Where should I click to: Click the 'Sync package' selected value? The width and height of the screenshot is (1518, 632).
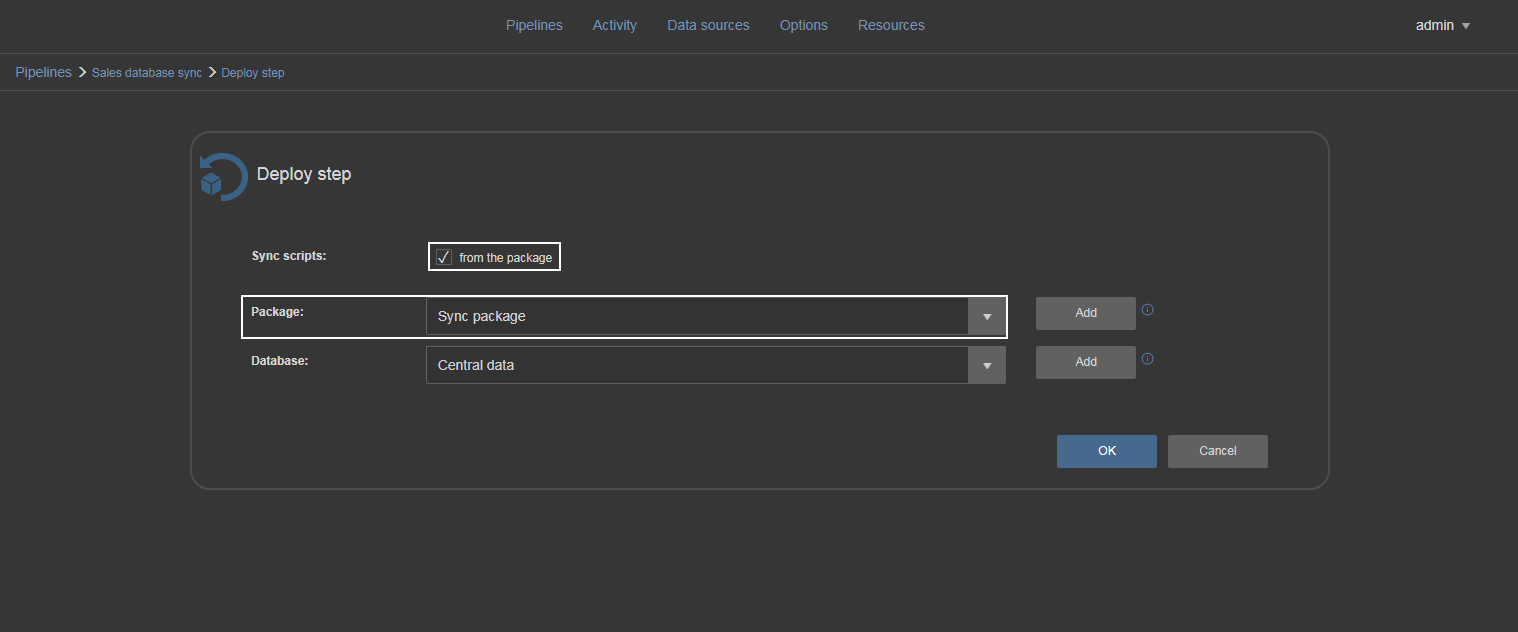(x=482, y=316)
